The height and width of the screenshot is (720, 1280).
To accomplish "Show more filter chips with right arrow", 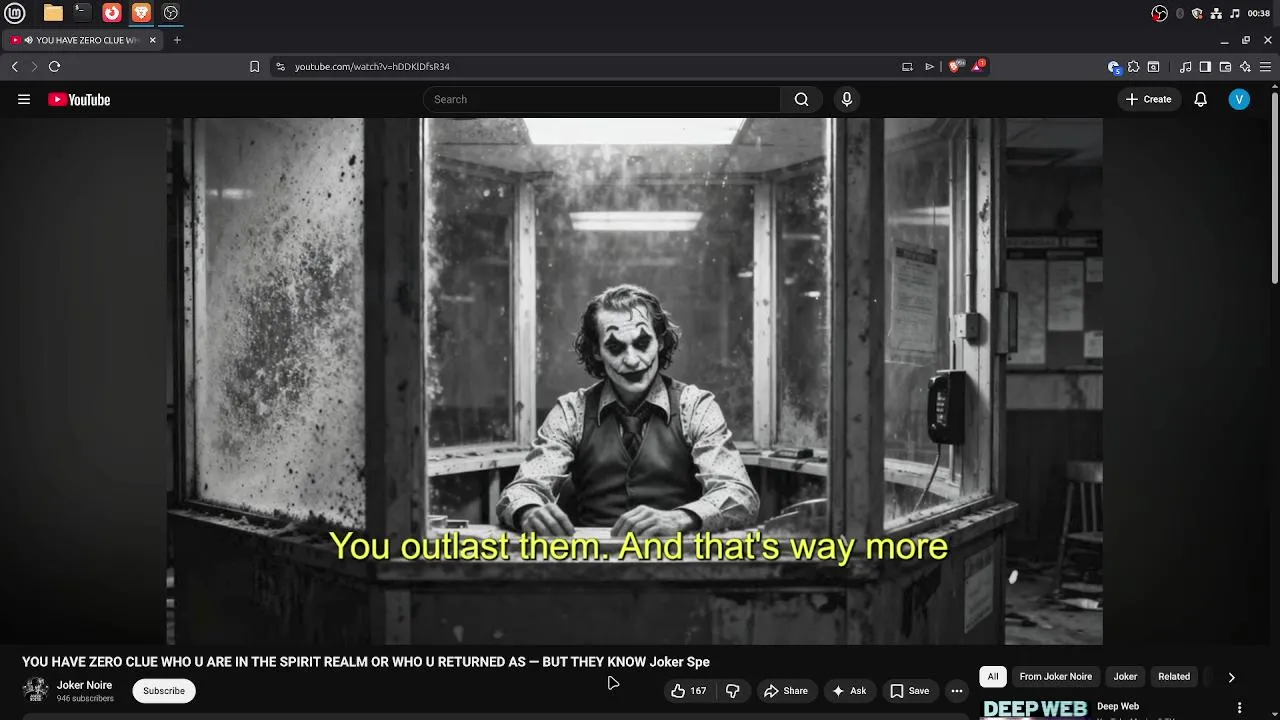I will (1232, 677).
